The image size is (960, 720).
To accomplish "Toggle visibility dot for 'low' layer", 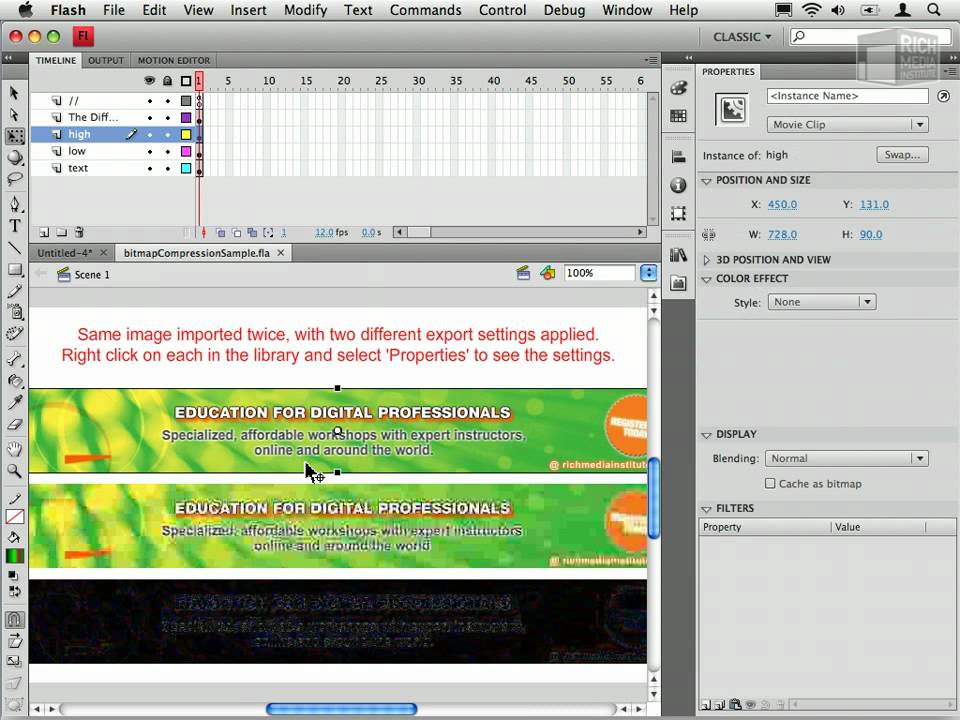I will 150,151.
